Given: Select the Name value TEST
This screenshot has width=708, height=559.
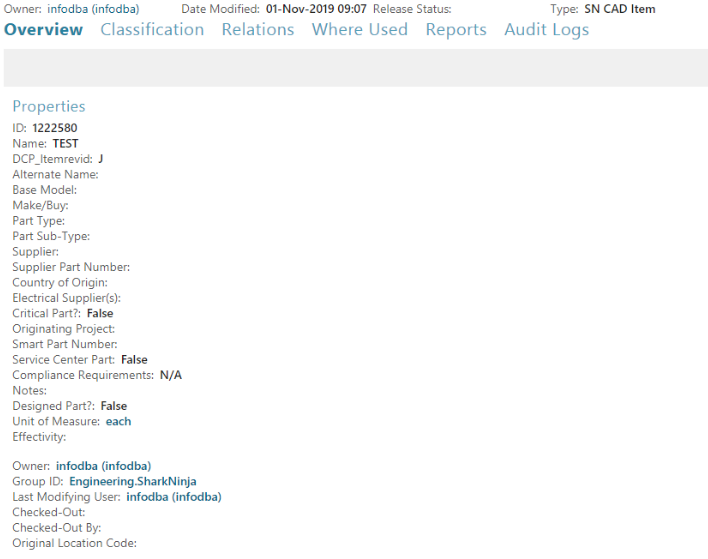Looking at the screenshot, I should tap(65, 144).
